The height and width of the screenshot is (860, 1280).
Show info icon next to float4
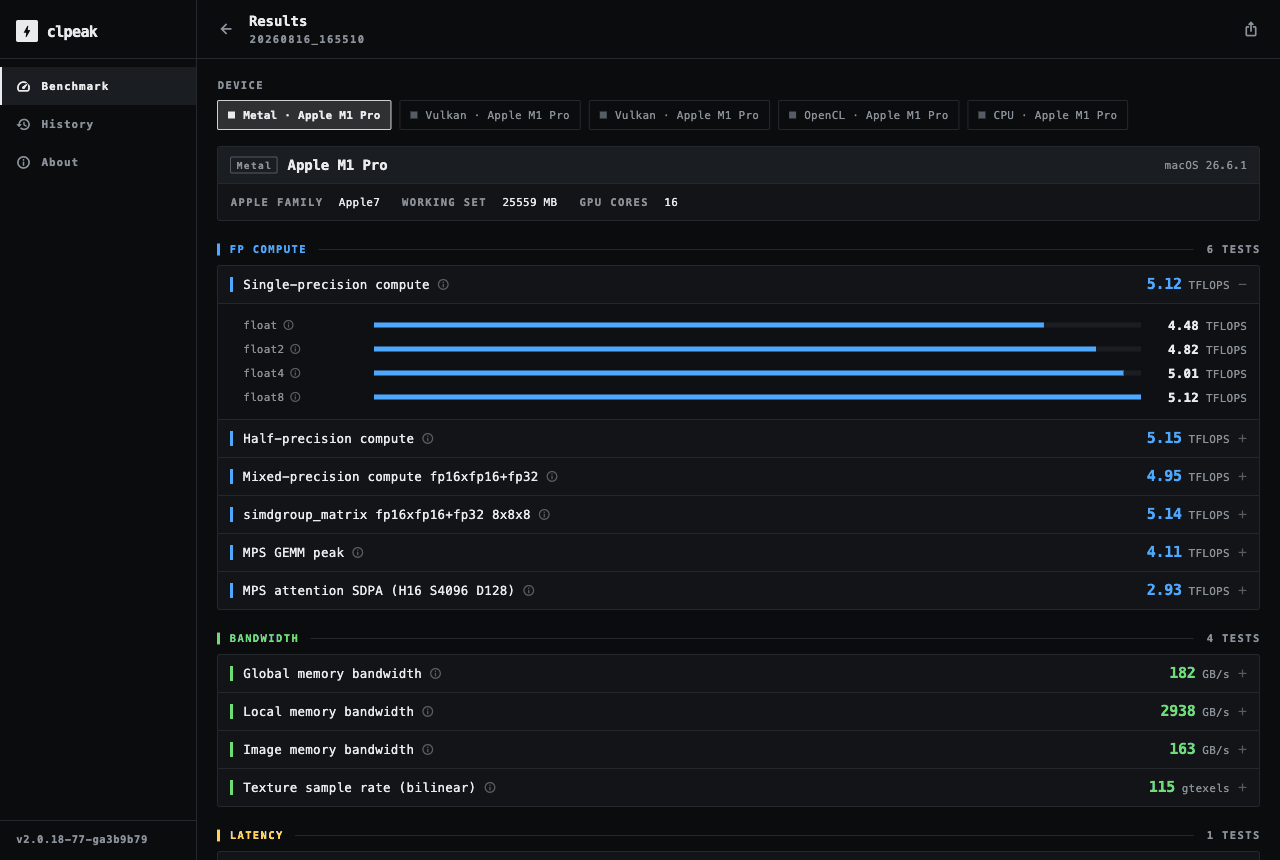295,373
